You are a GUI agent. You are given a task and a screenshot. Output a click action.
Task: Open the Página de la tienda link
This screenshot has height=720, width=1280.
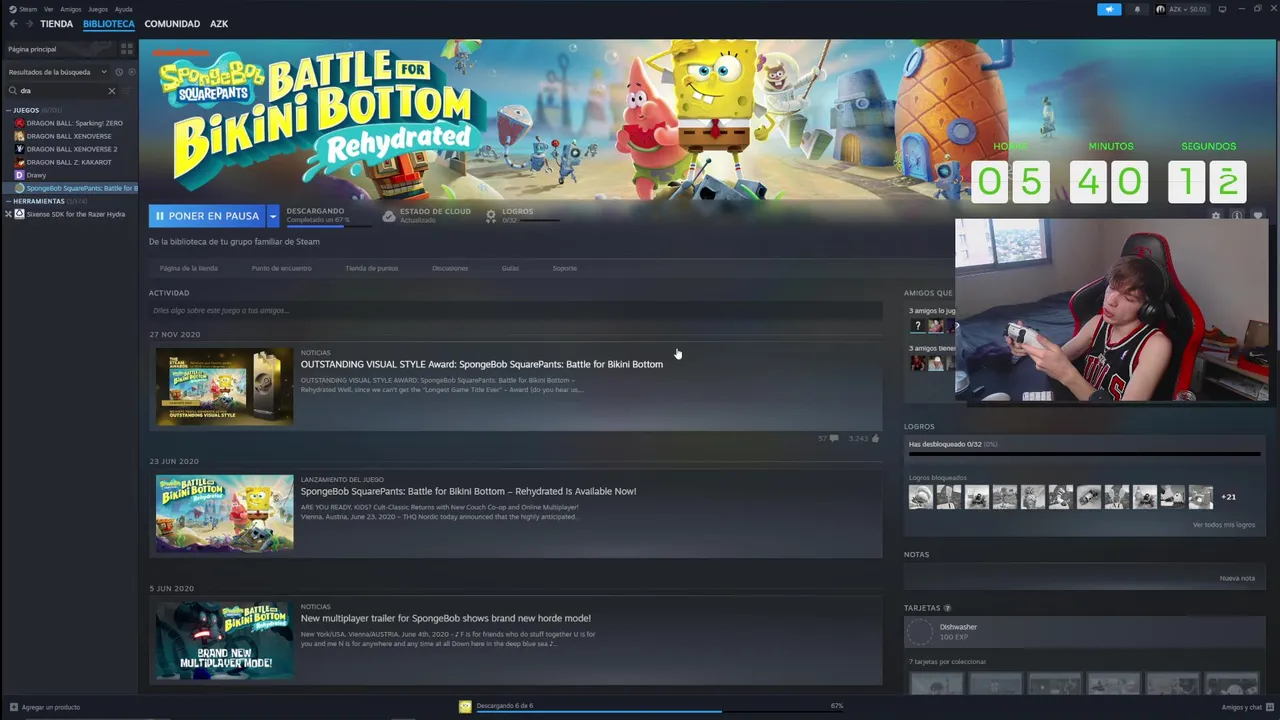tap(188, 268)
